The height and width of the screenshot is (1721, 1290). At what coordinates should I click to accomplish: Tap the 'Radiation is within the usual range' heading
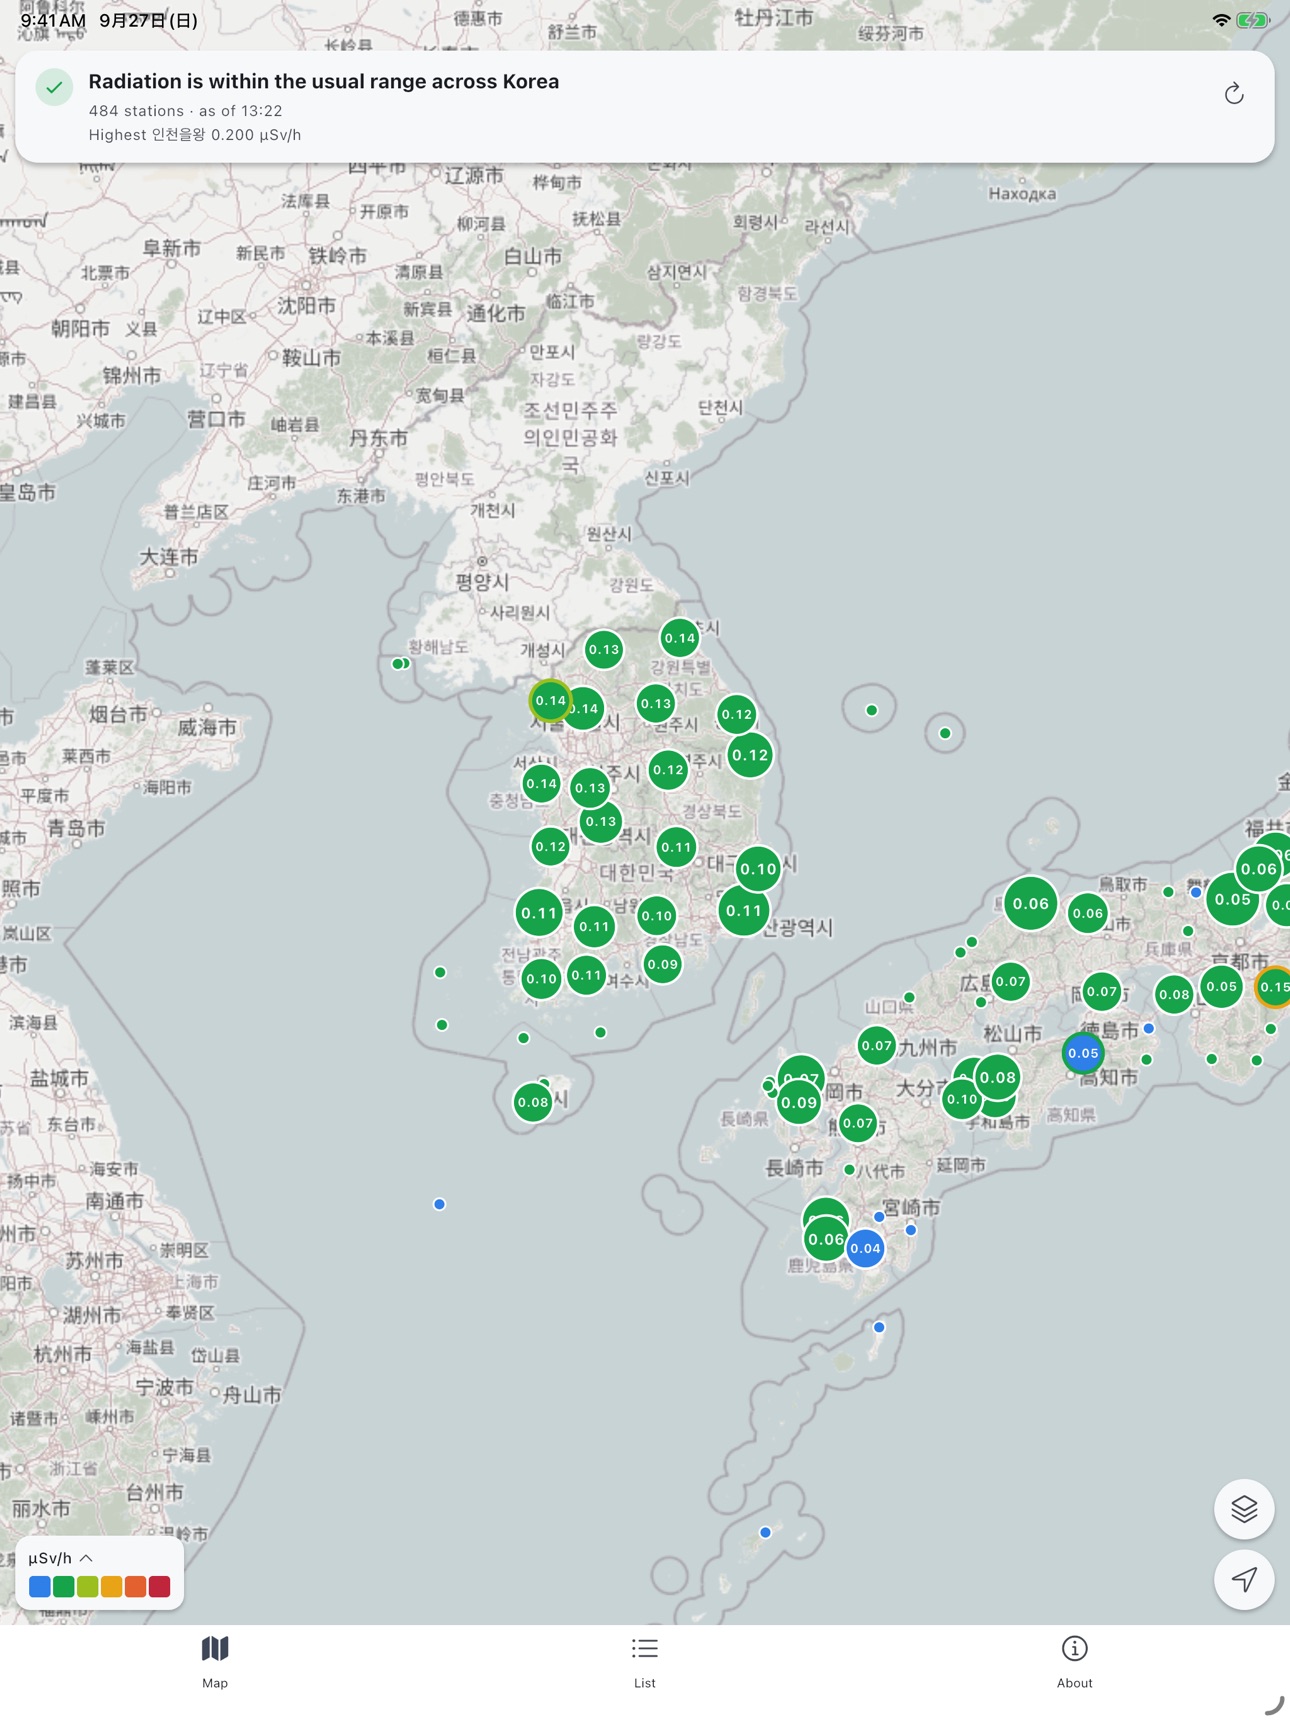pos(324,81)
